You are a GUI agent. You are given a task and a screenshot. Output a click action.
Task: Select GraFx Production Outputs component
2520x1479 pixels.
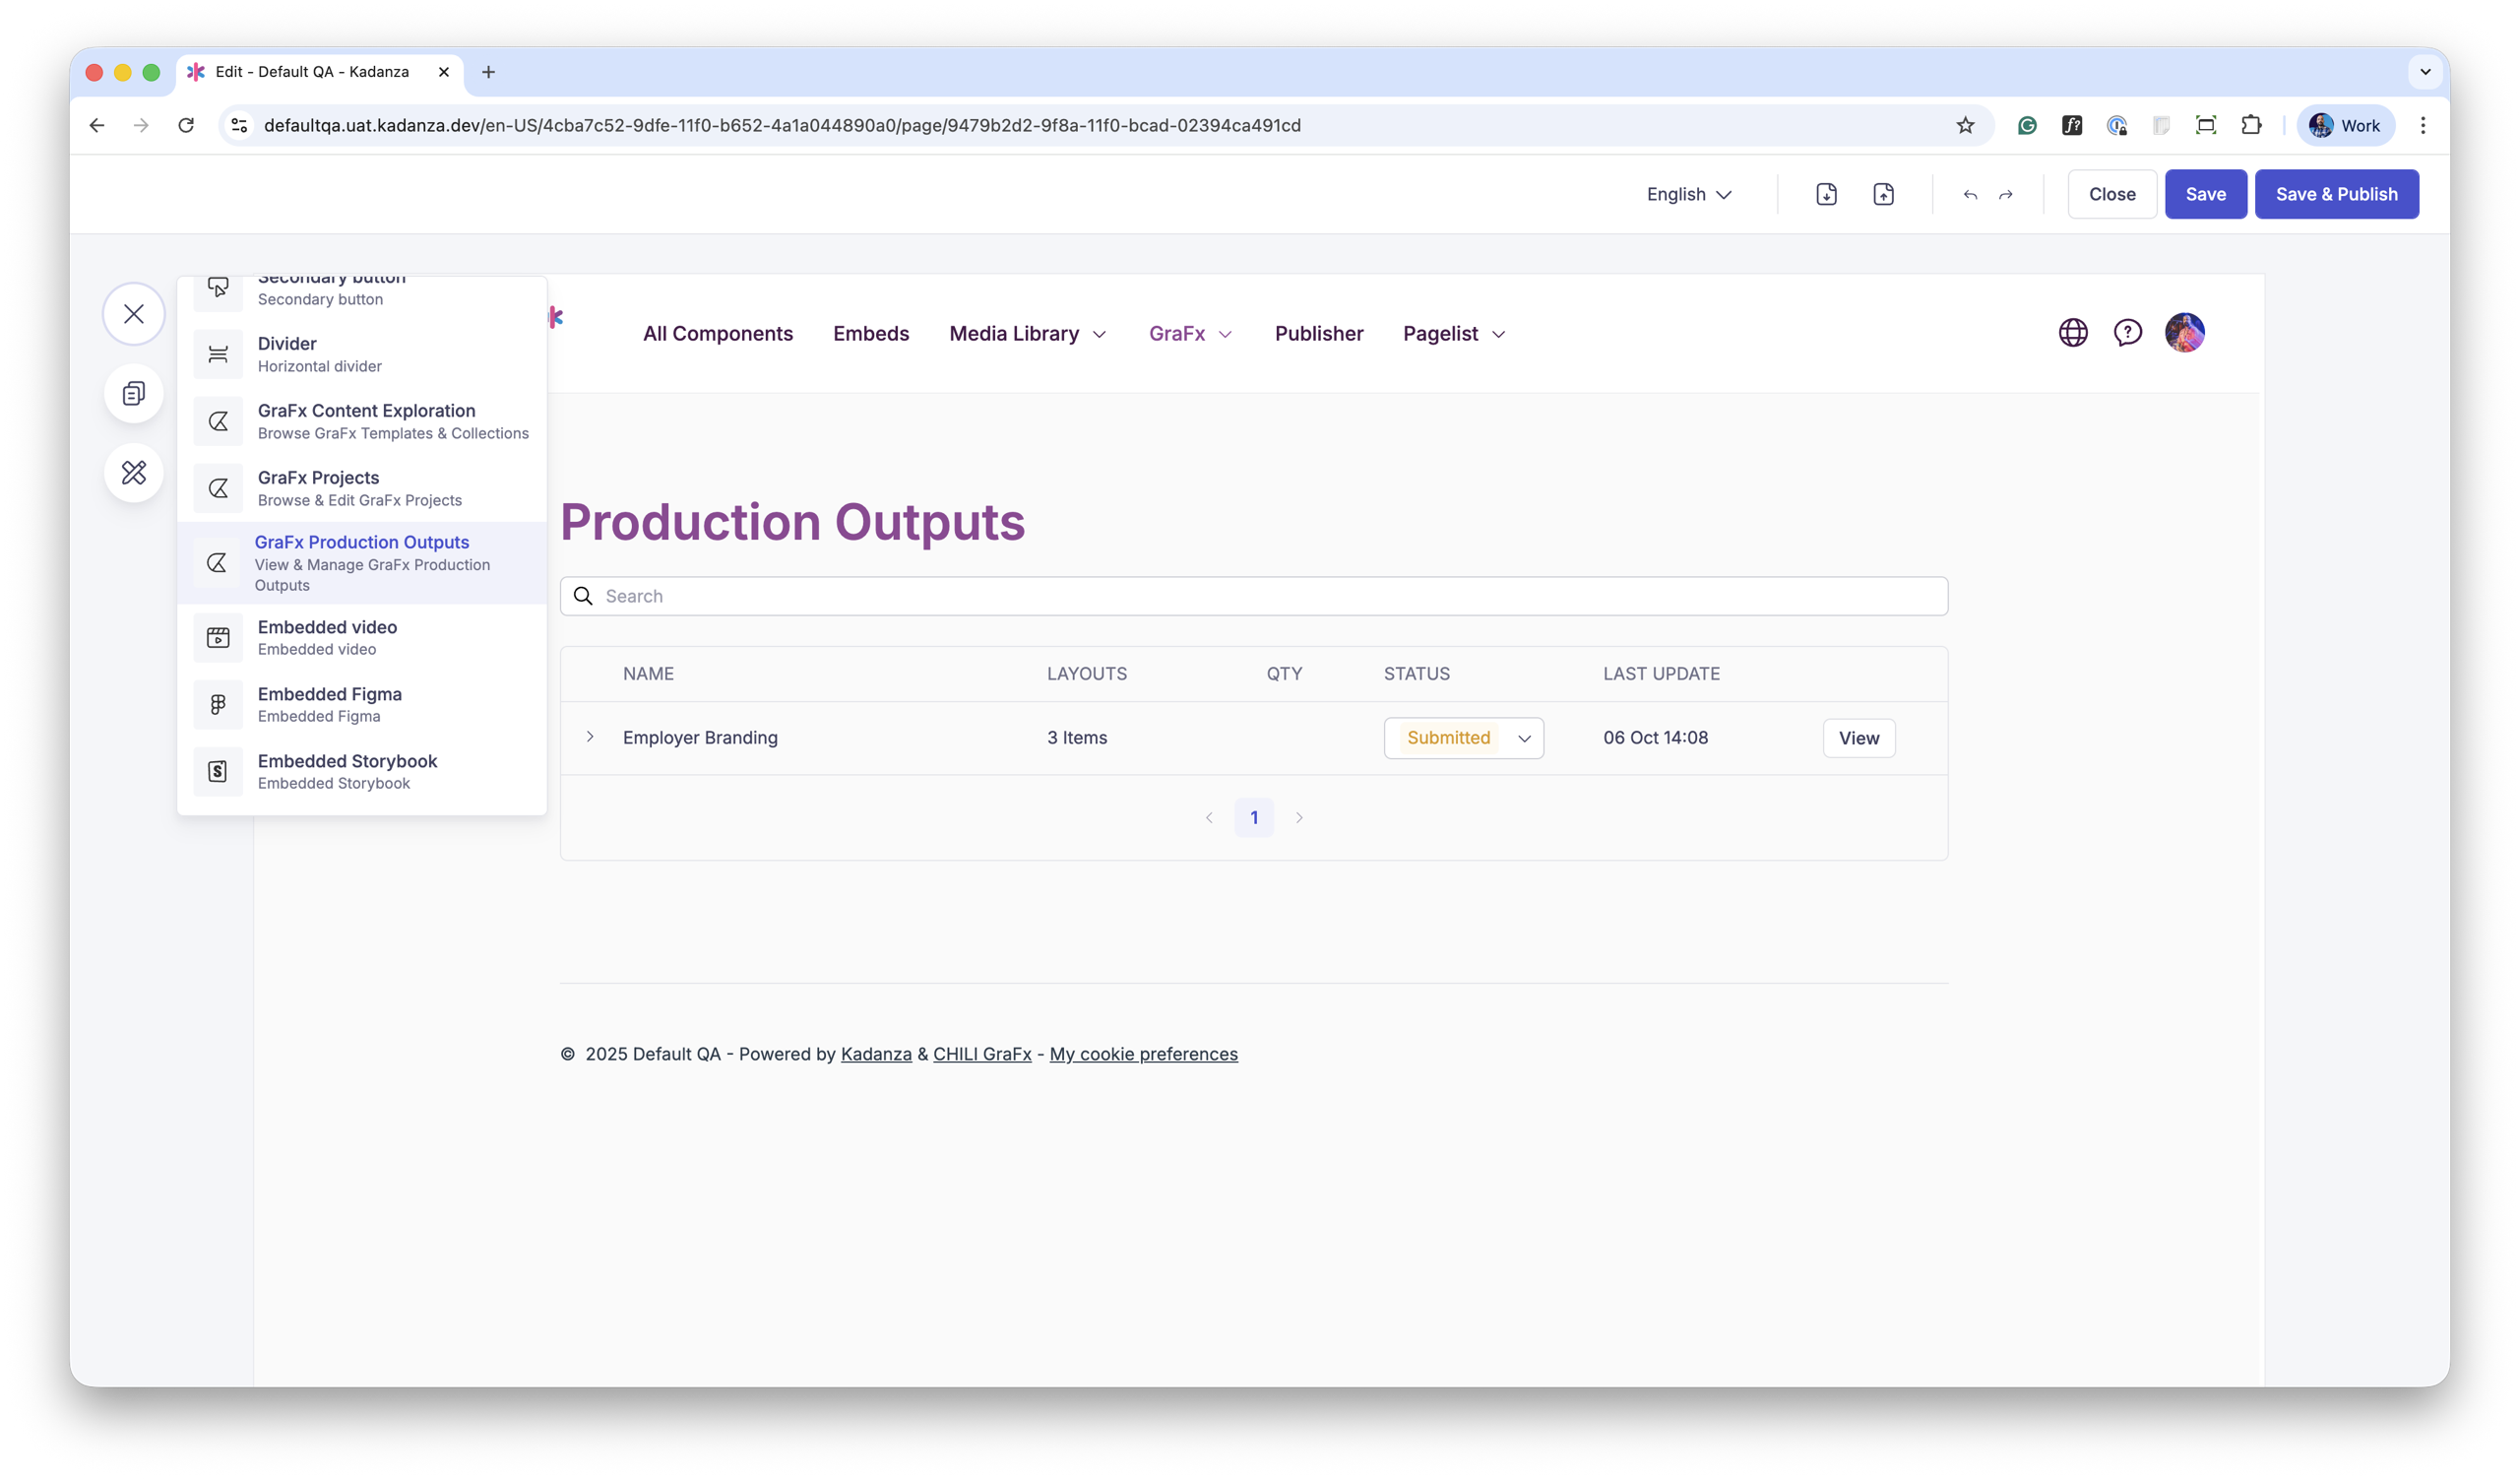[x=362, y=563]
